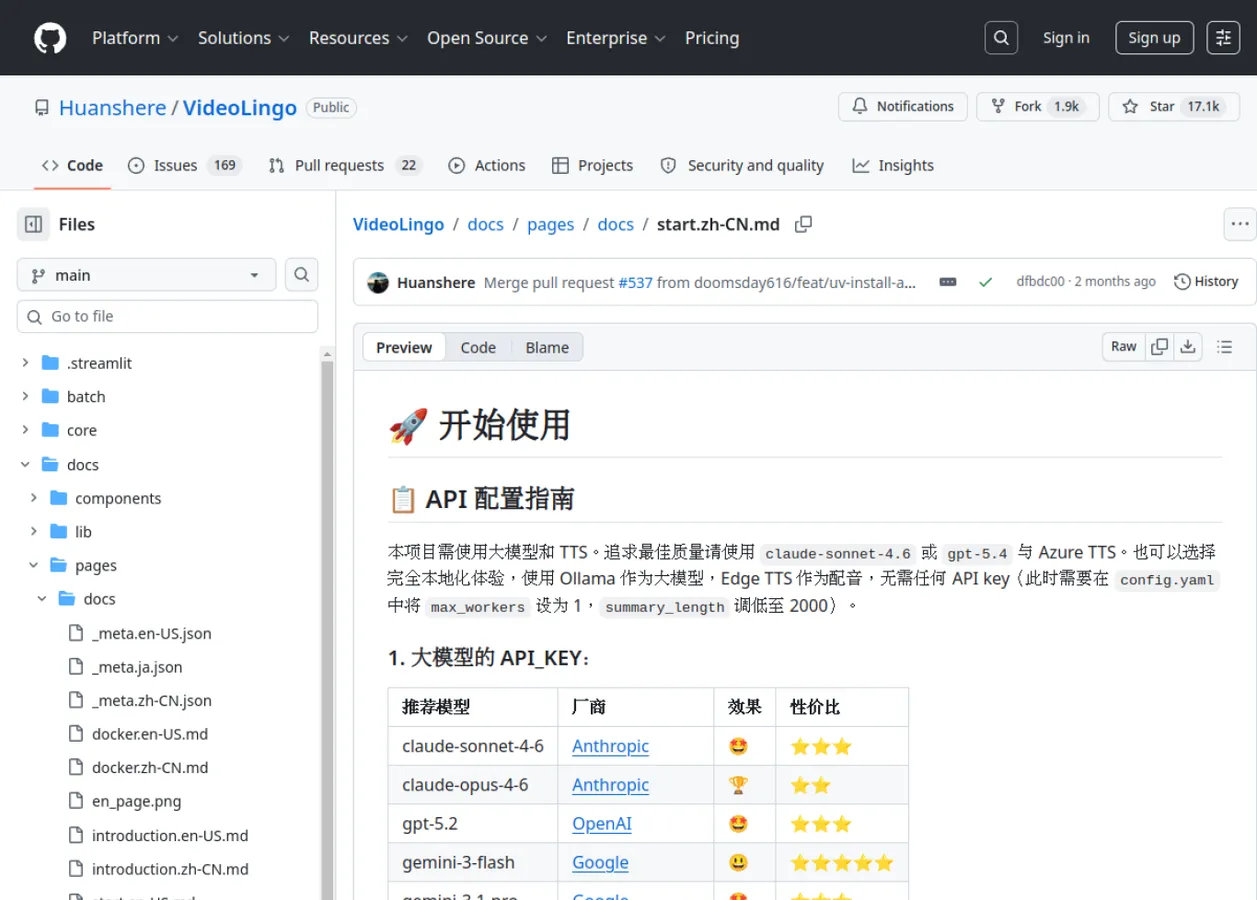The width and height of the screenshot is (1257, 900).
Task: Open _meta.ja.json file
Action: pos(137,667)
